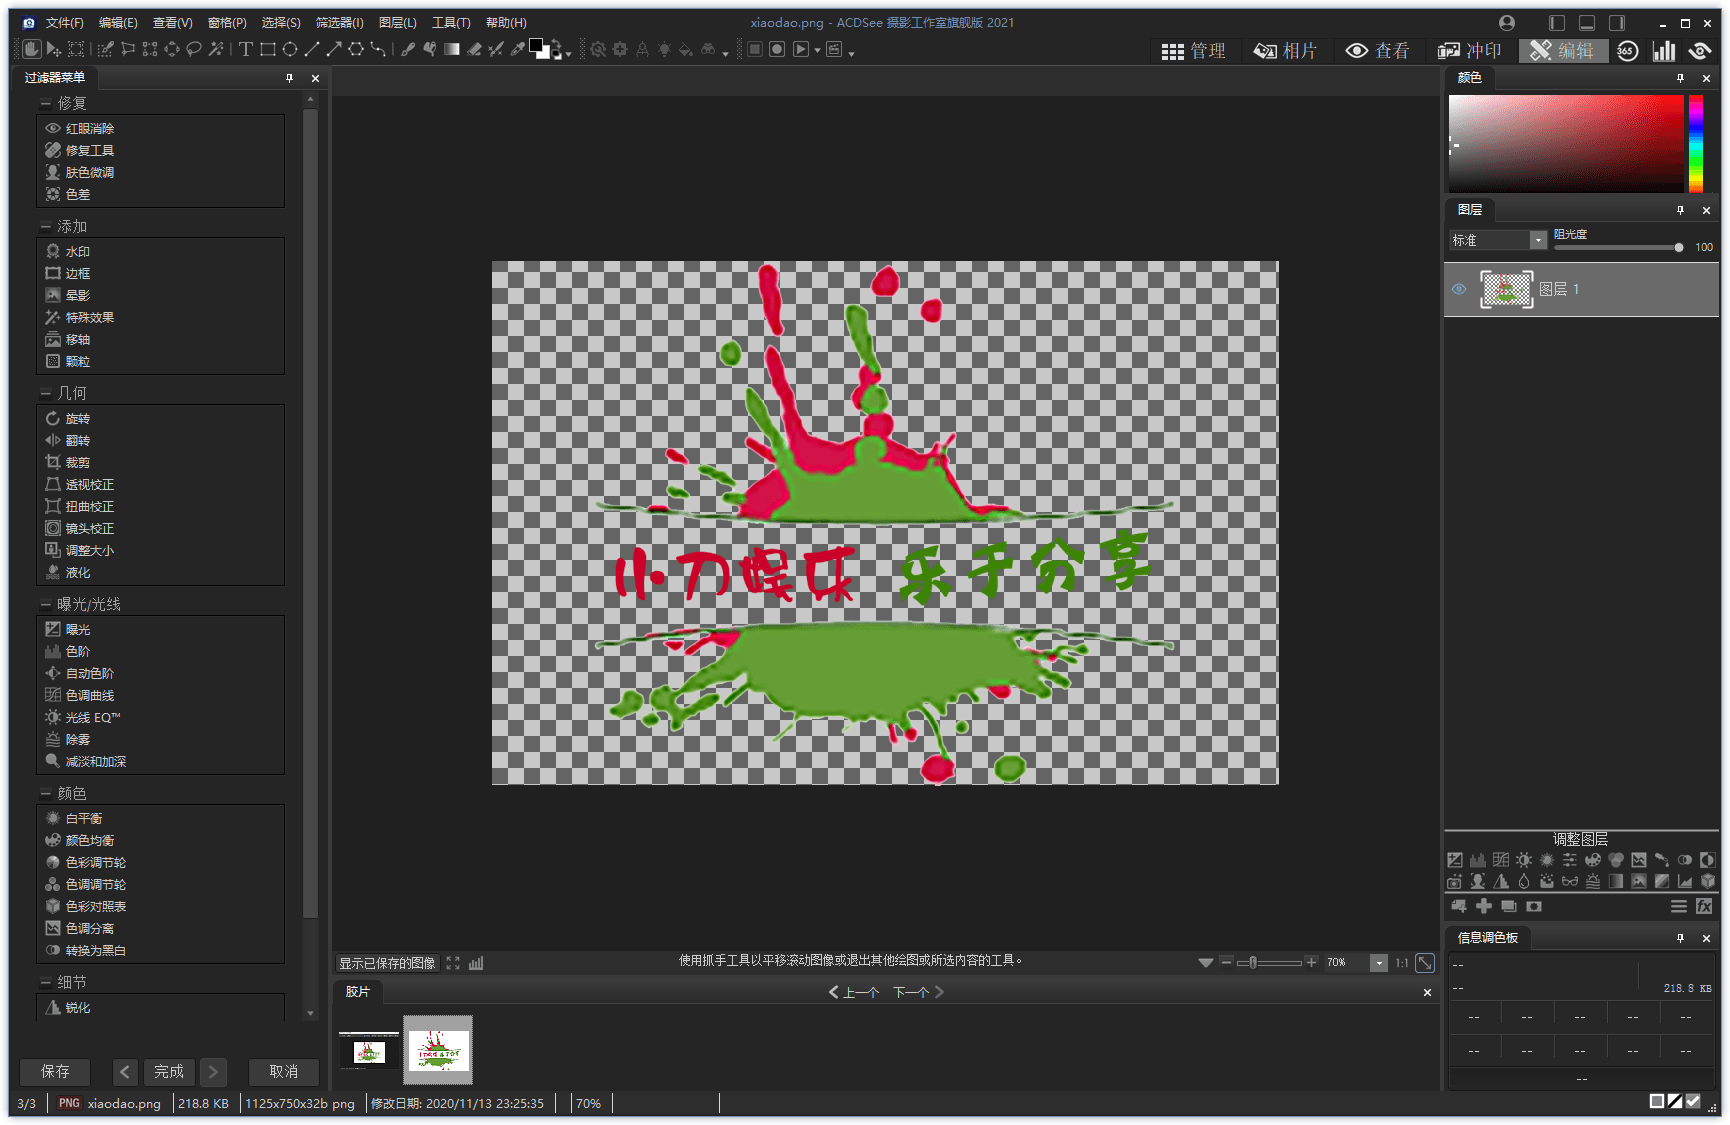Open the layer blend mode dropdown showing 标准
The image size is (1730, 1125).
pos(1538,240)
